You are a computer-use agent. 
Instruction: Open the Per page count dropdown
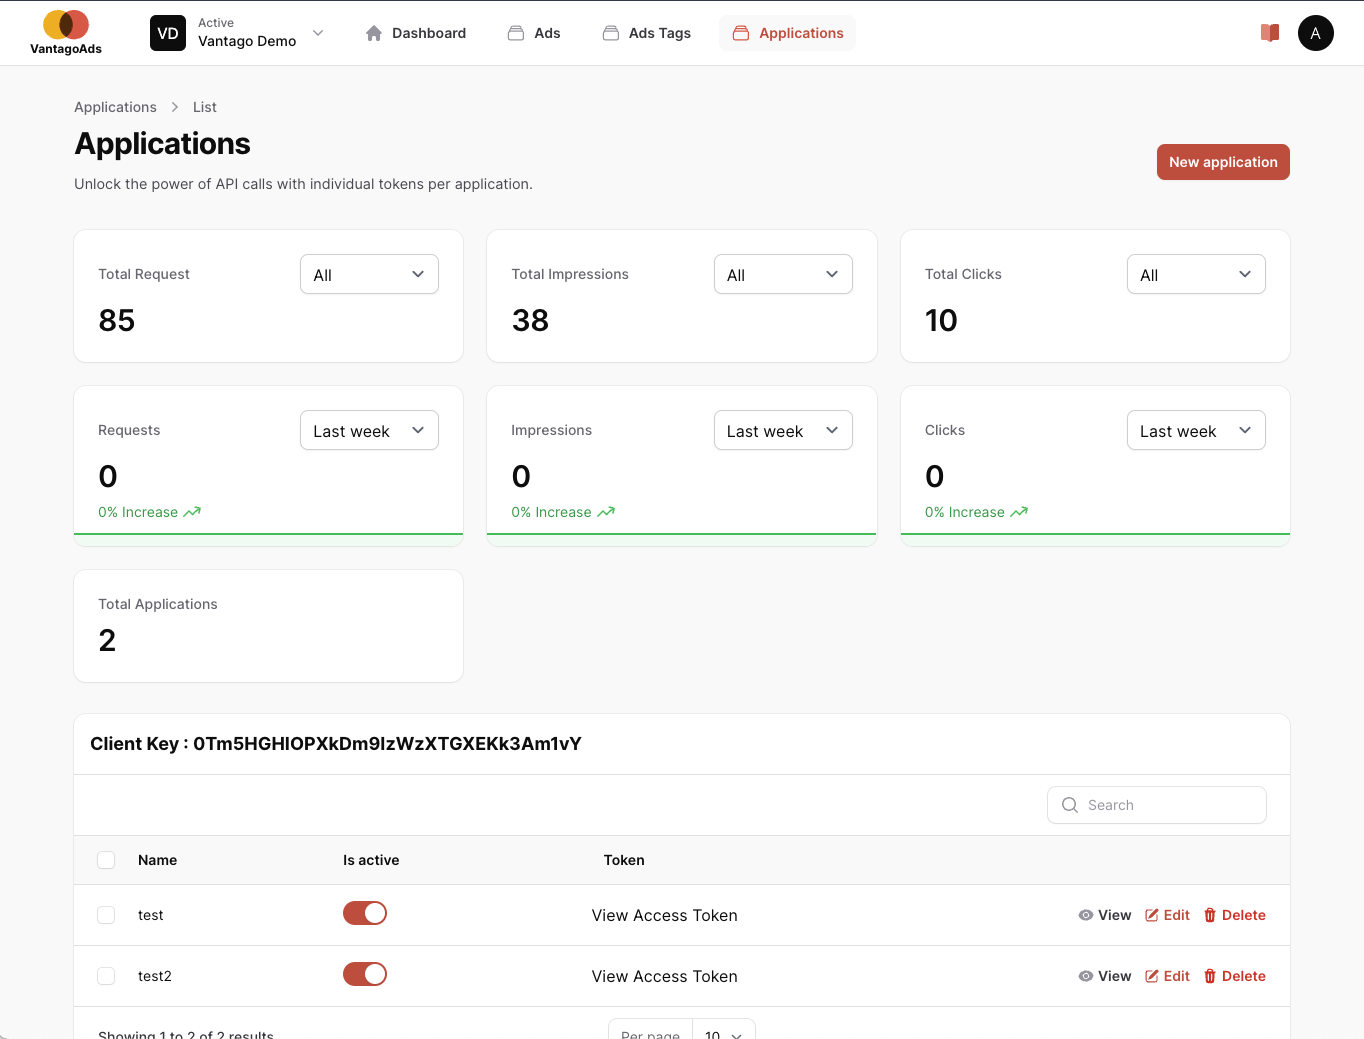click(724, 1033)
